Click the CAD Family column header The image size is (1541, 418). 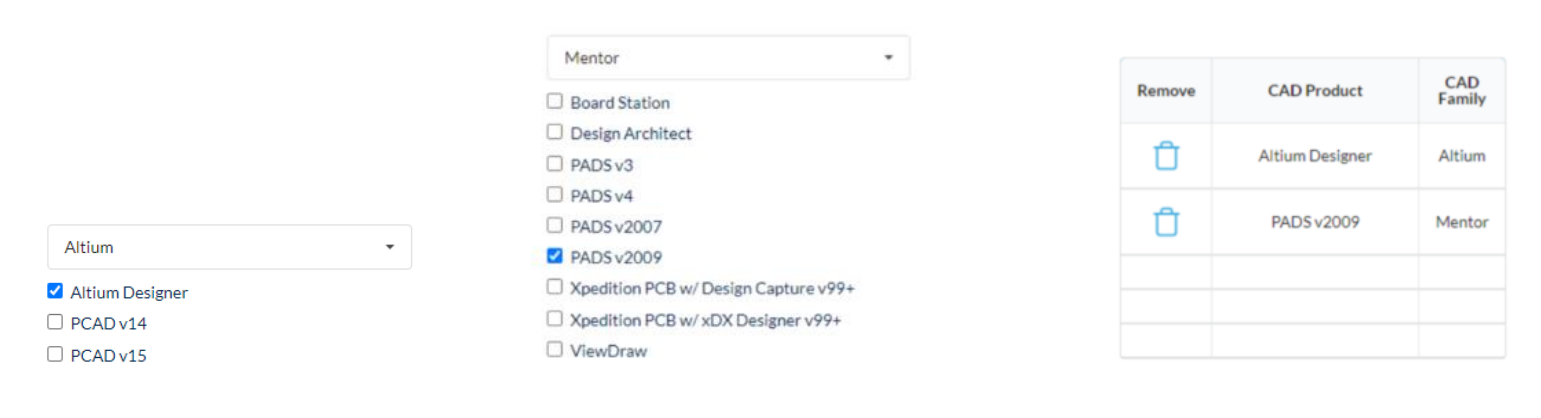[1461, 90]
